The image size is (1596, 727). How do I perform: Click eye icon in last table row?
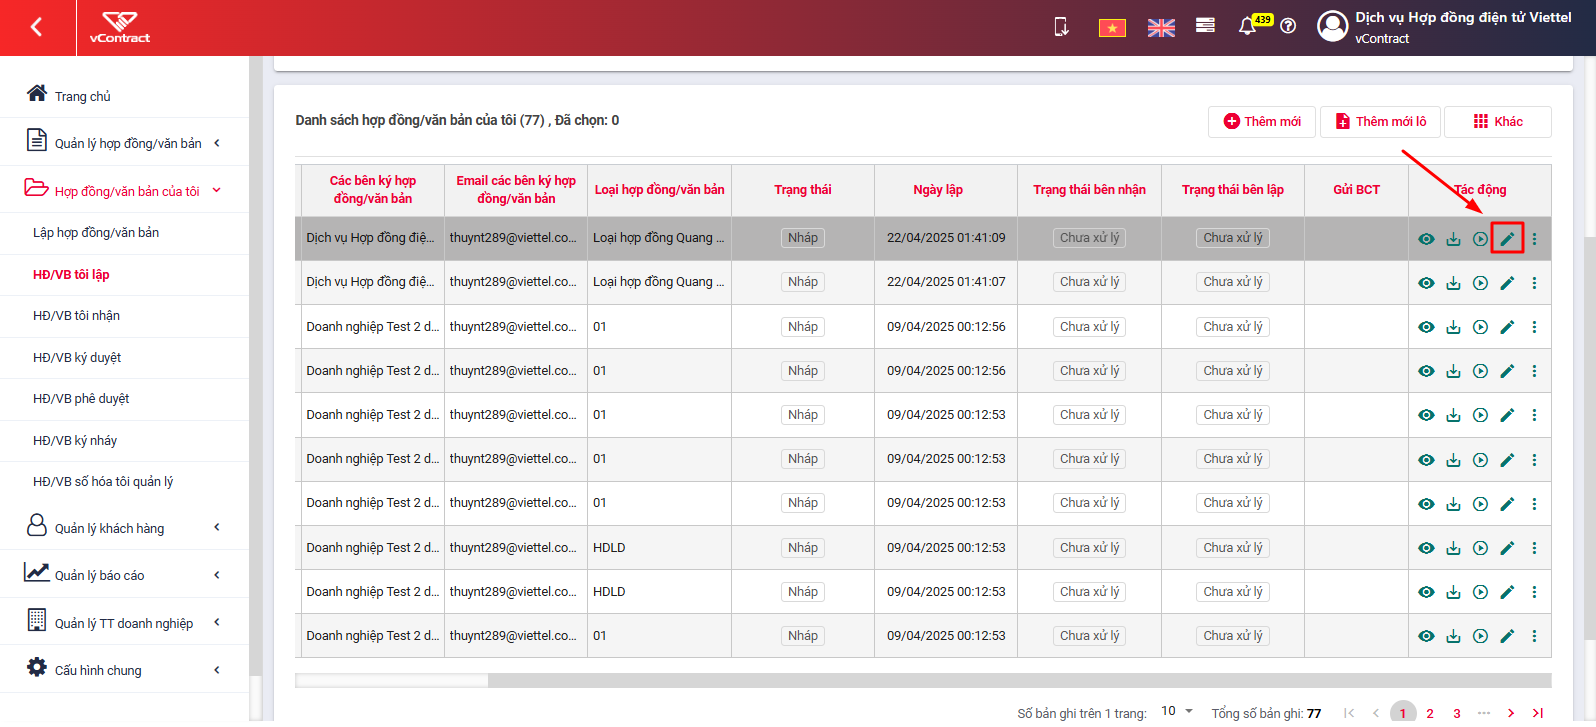[1426, 636]
